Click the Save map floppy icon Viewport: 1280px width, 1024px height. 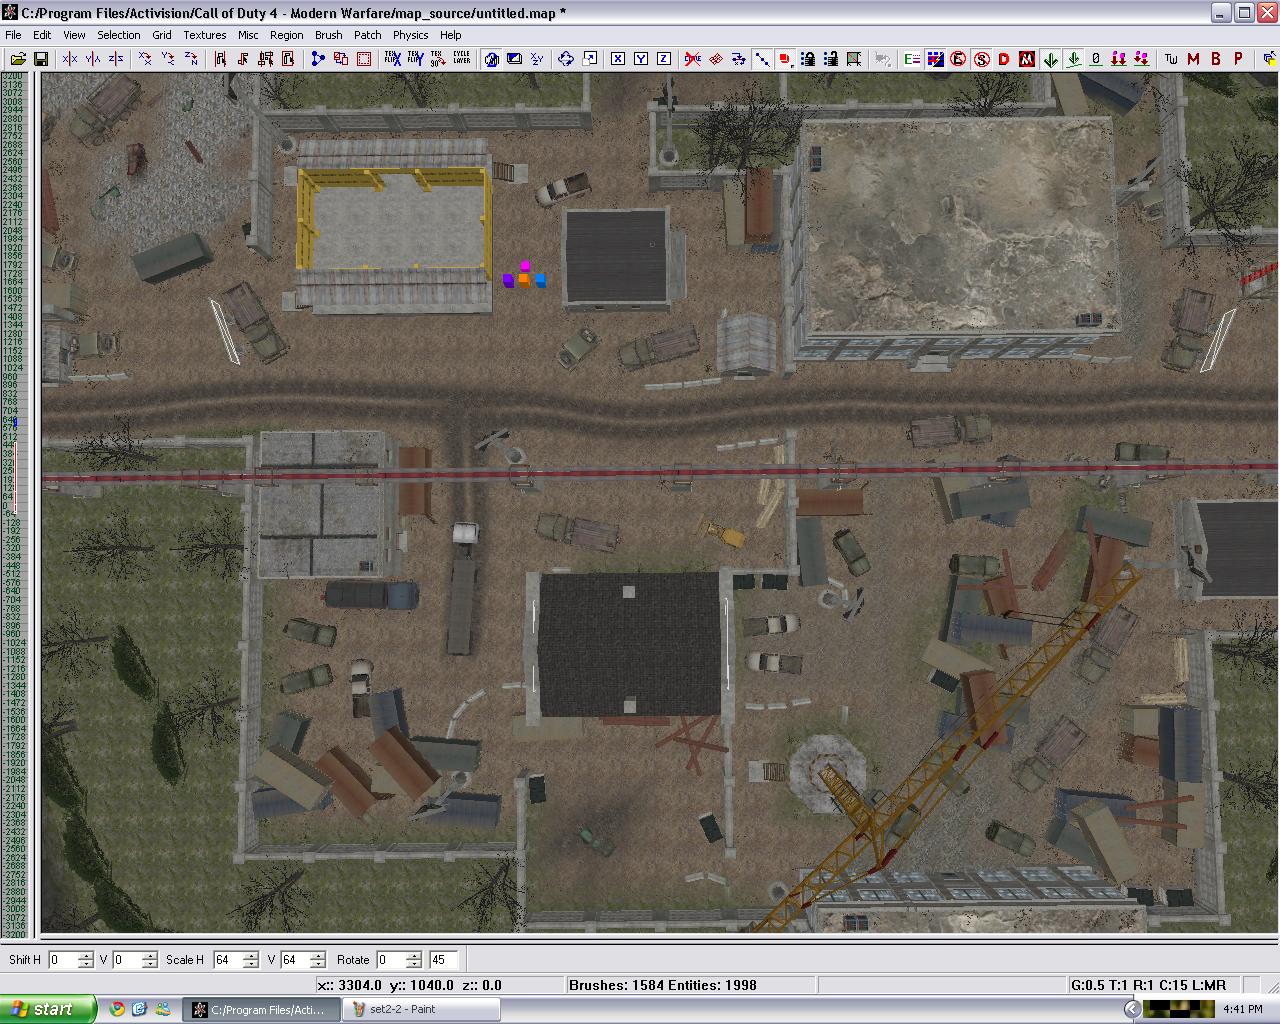coord(41,59)
